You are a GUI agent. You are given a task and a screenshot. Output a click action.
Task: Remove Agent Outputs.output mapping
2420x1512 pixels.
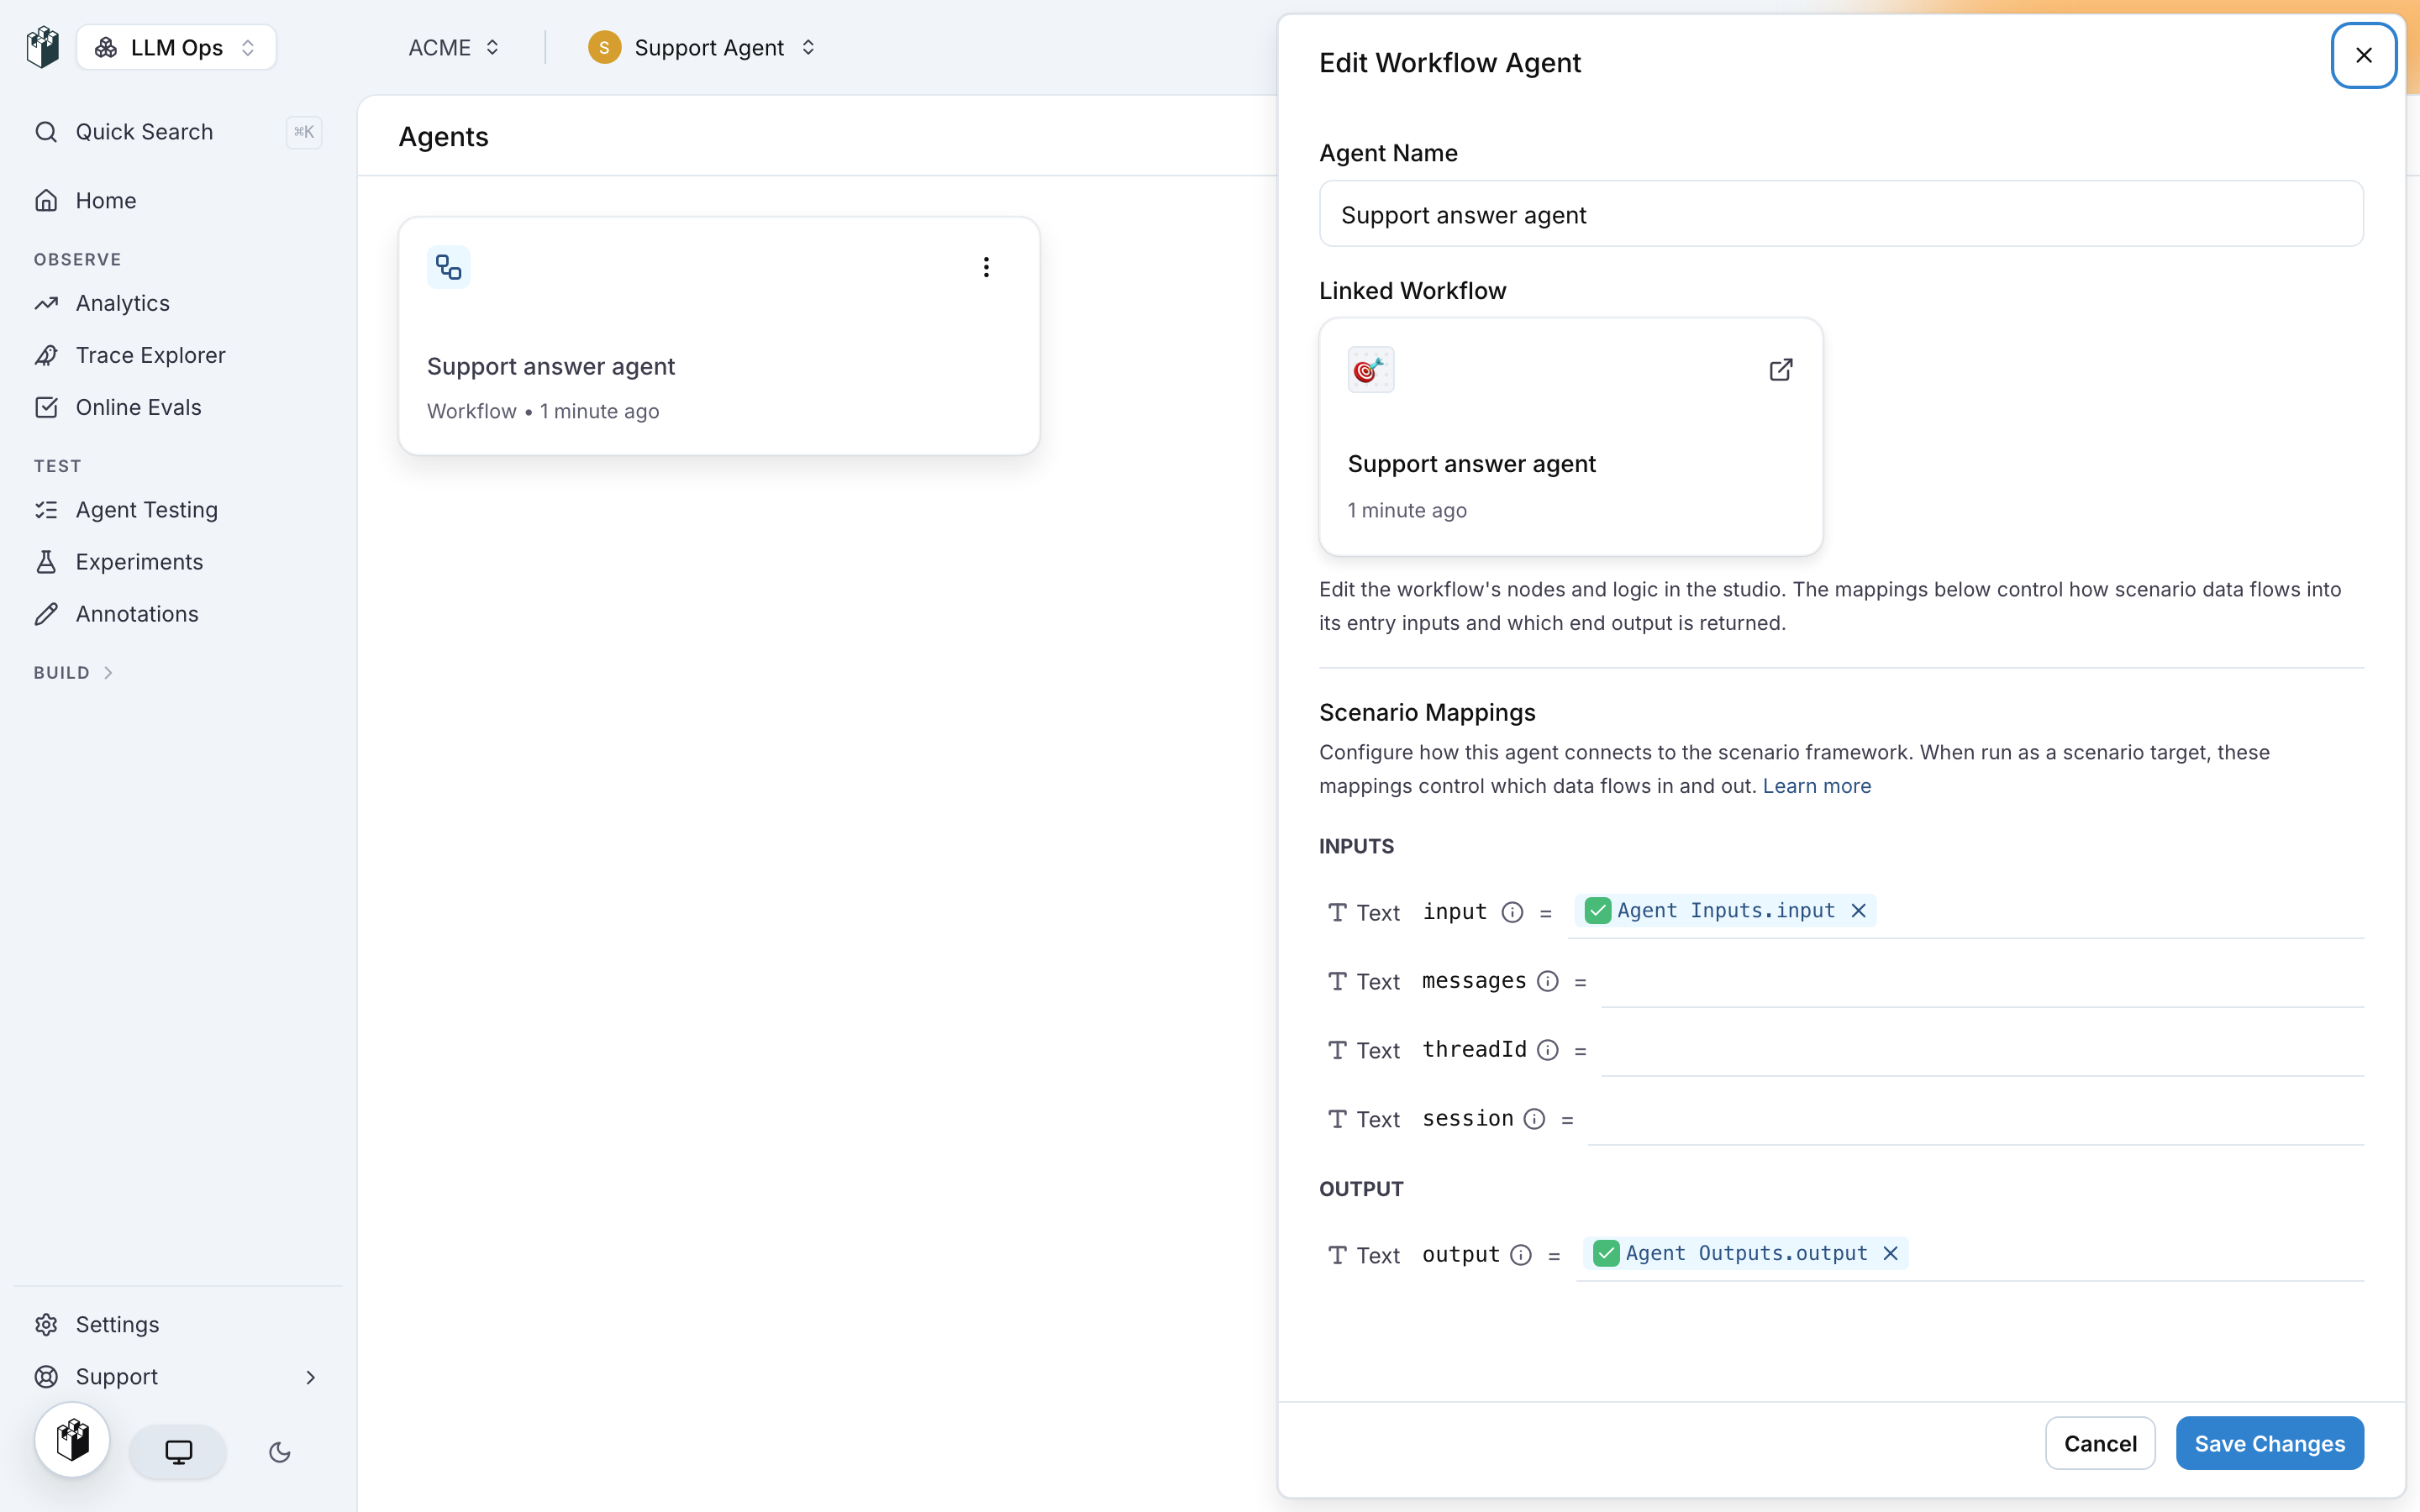click(x=1890, y=1253)
